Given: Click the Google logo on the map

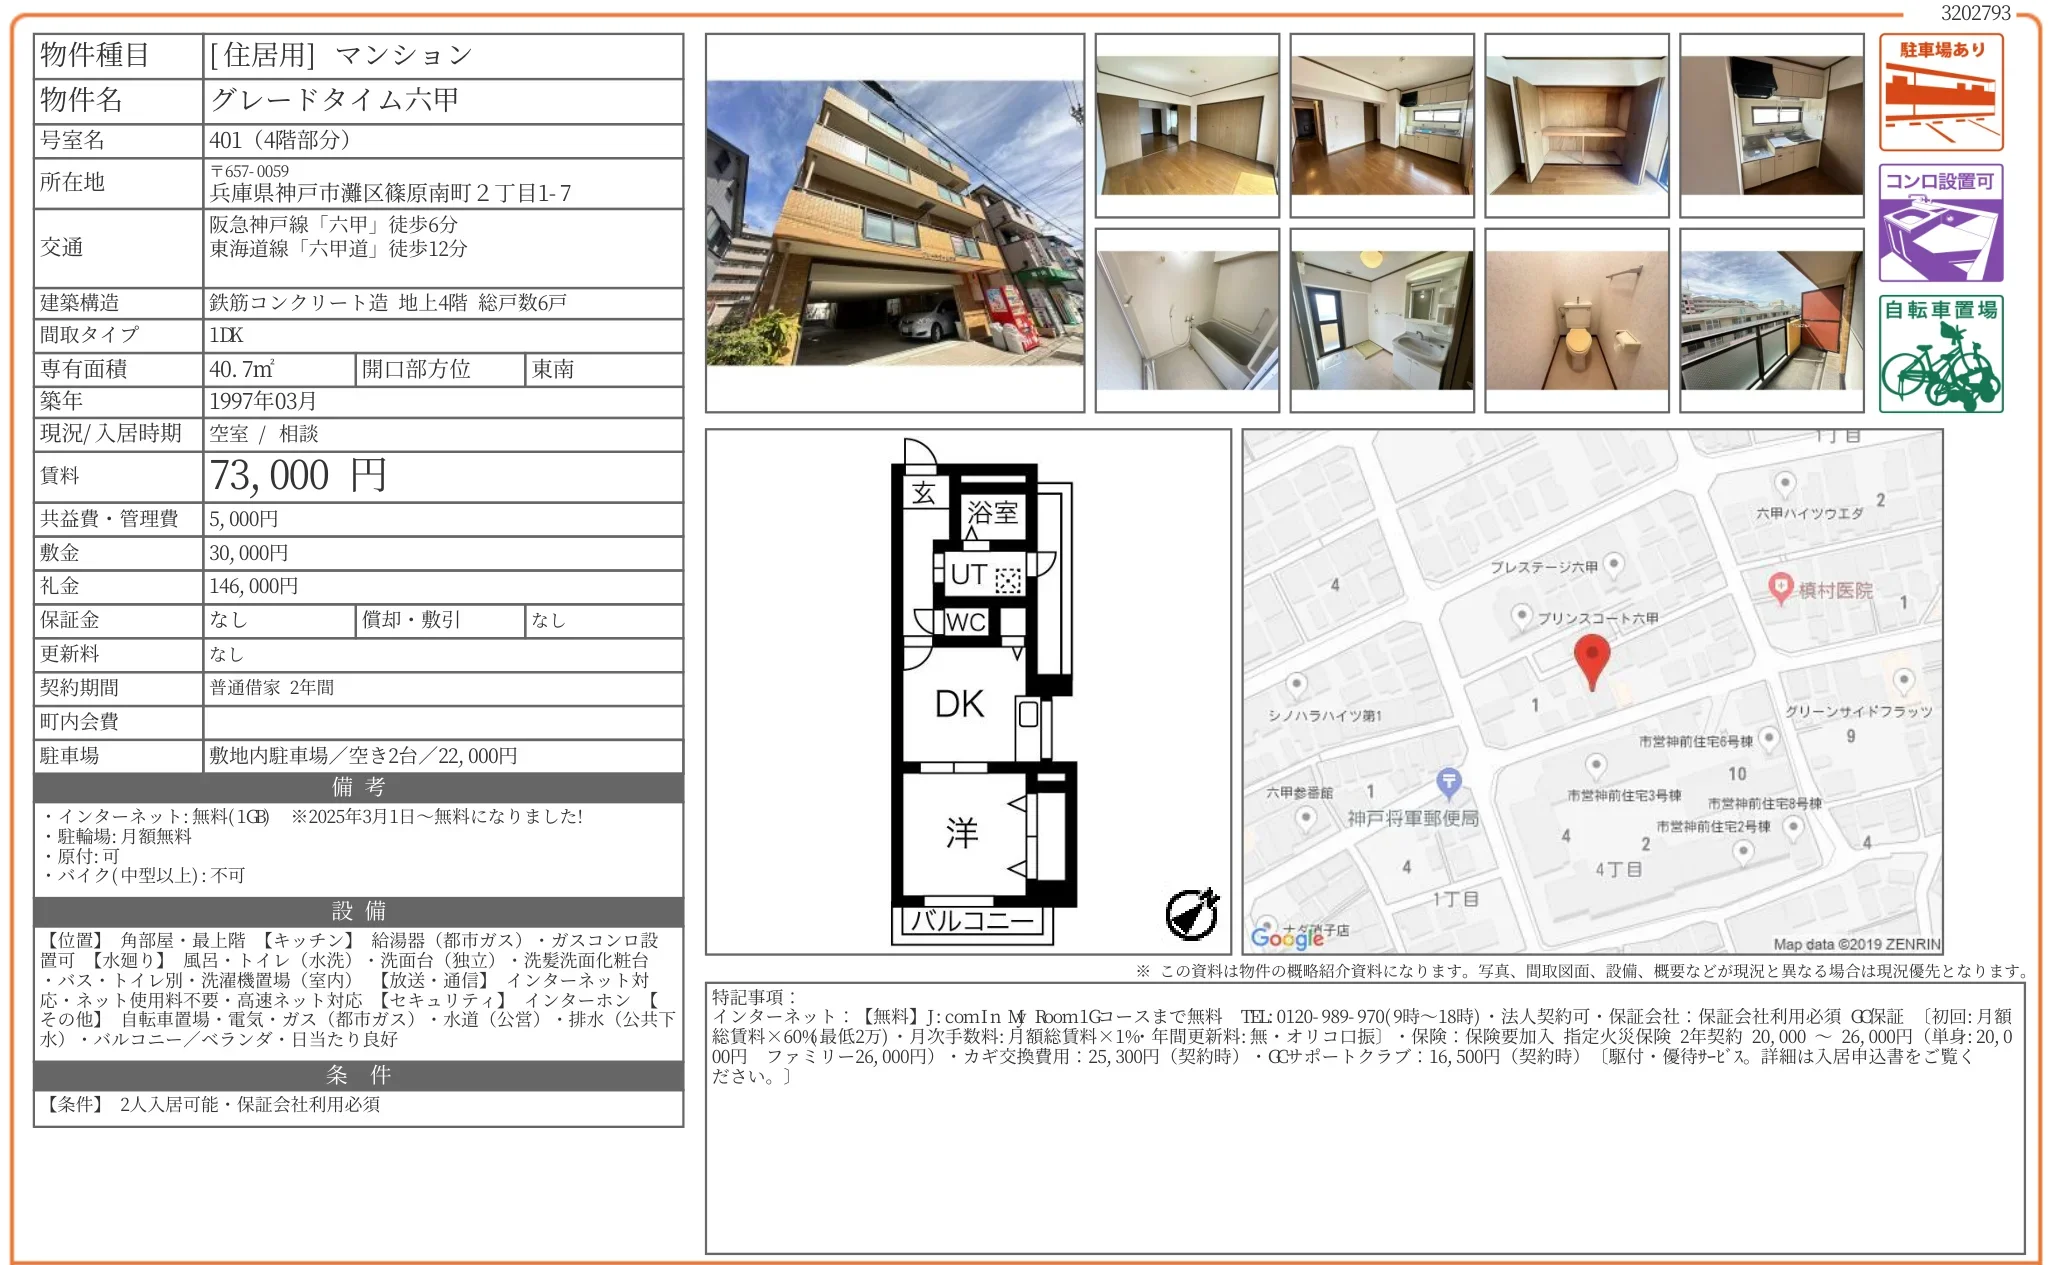Looking at the screenshot, I should (1286, 937).
